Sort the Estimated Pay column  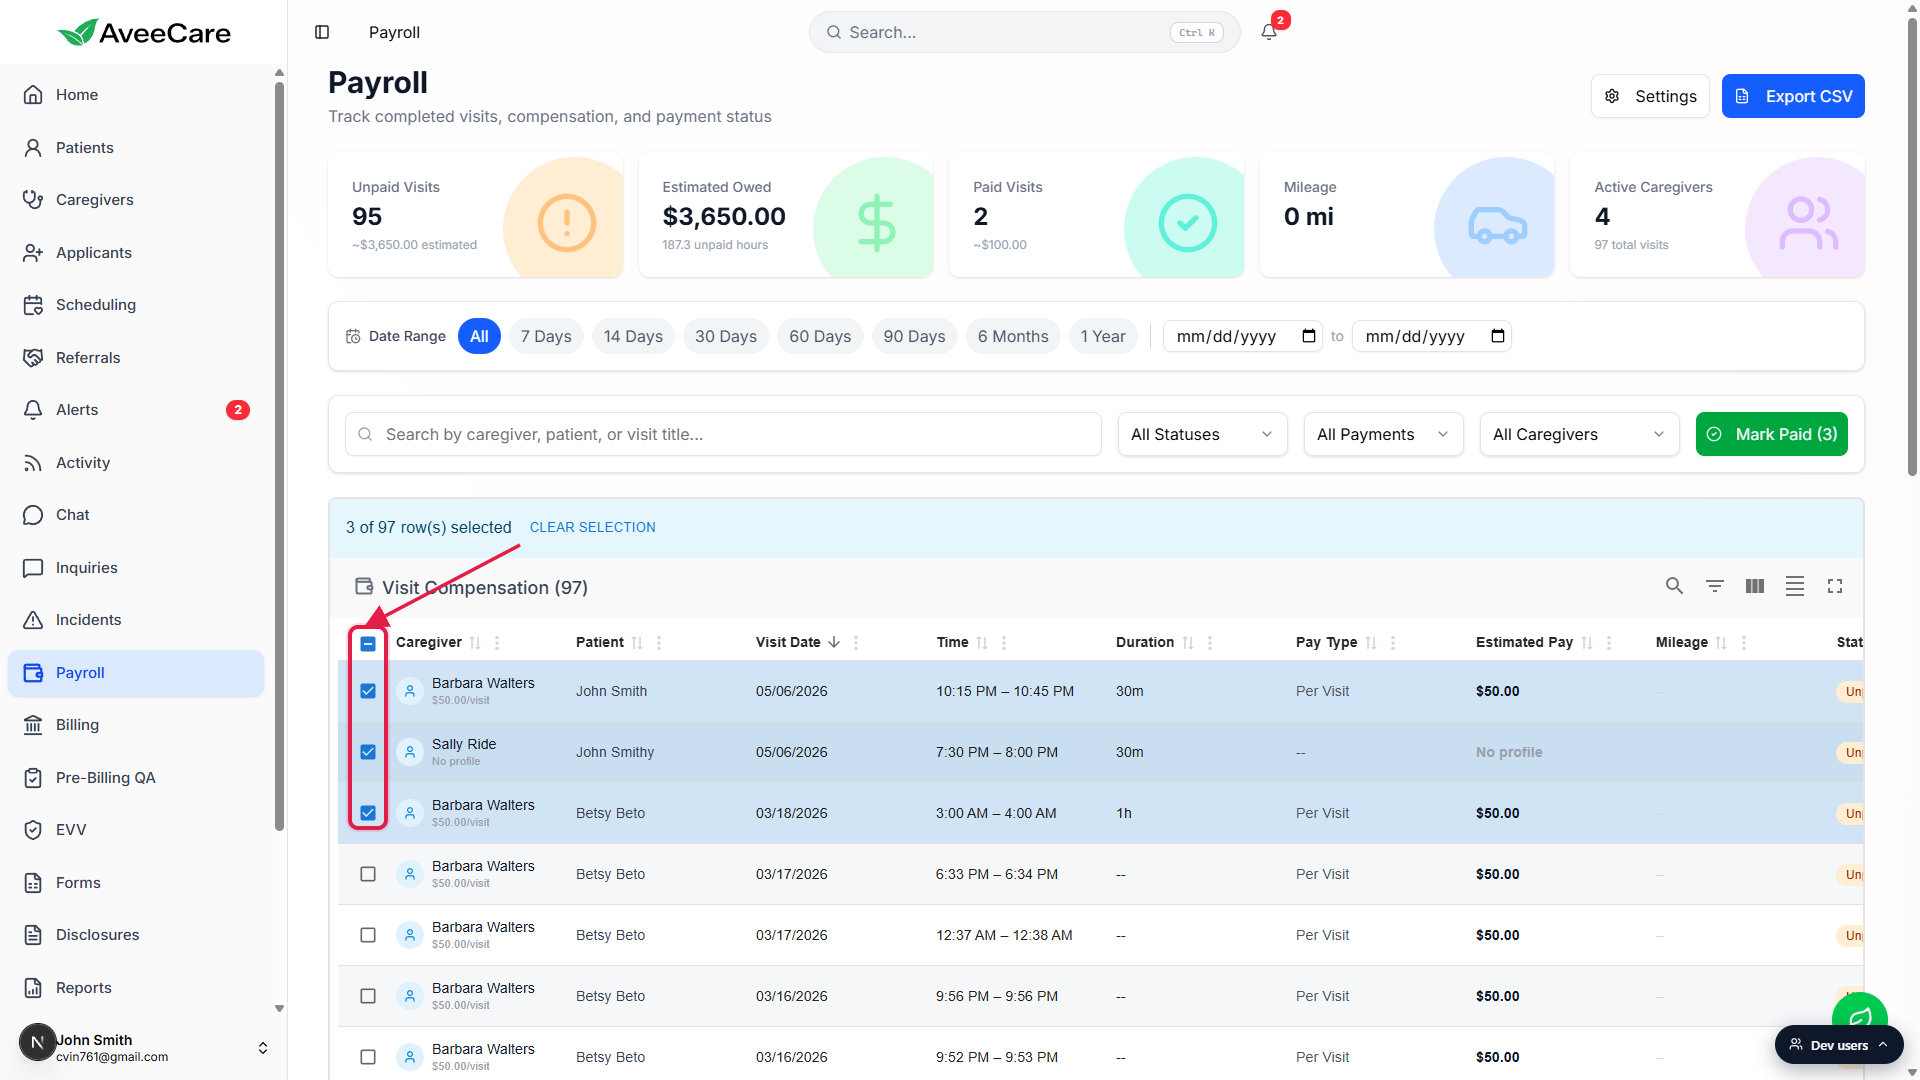coord(1587,642)
